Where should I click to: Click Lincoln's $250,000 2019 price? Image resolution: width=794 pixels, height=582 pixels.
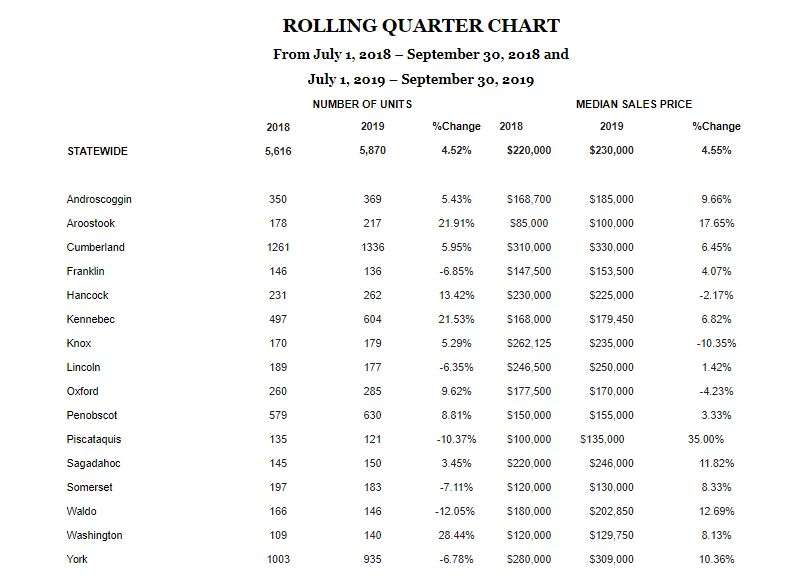[611, 367]
